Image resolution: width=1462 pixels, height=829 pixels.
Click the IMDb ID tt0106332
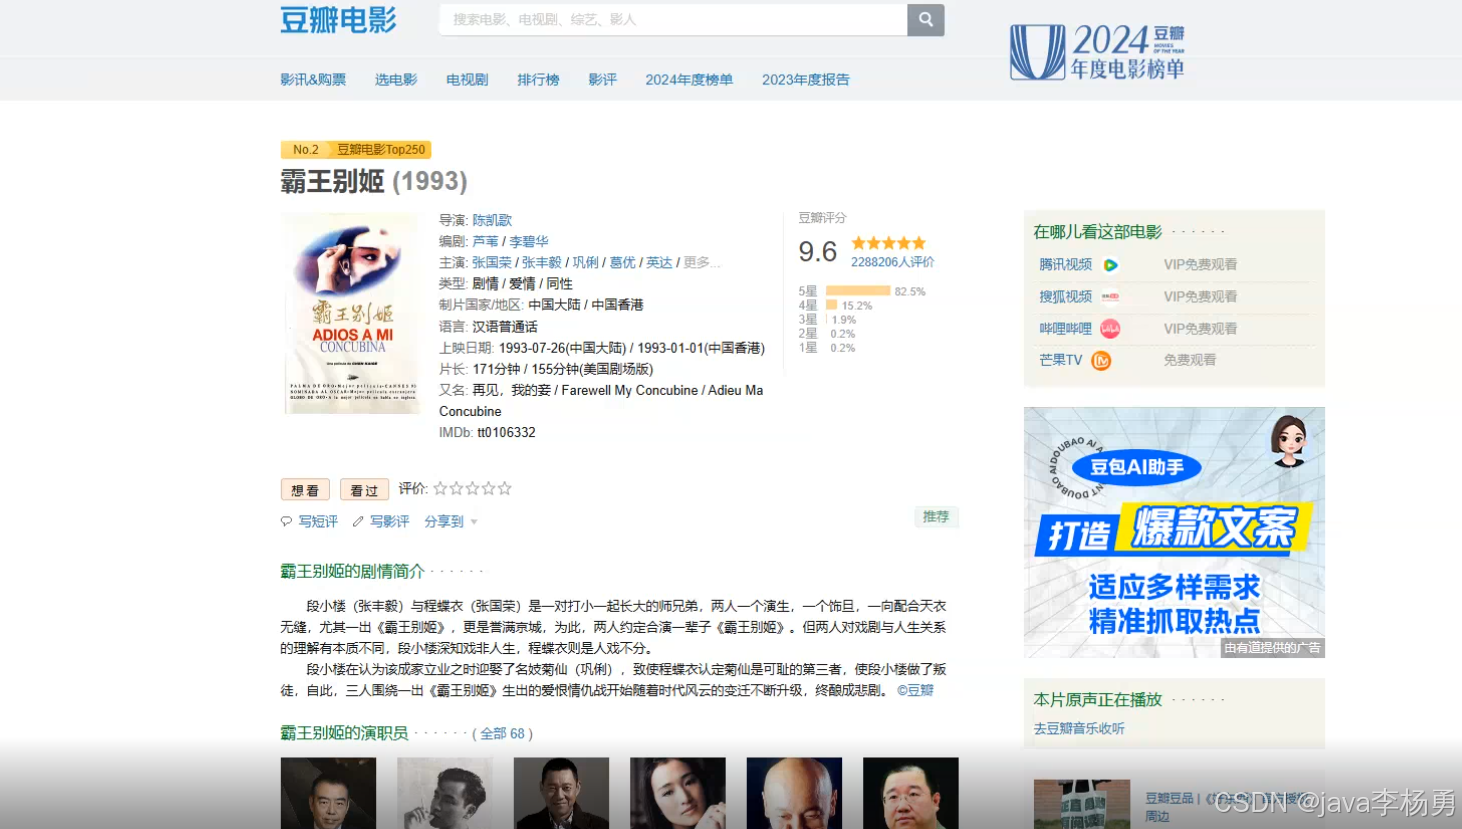click(506, 432)
